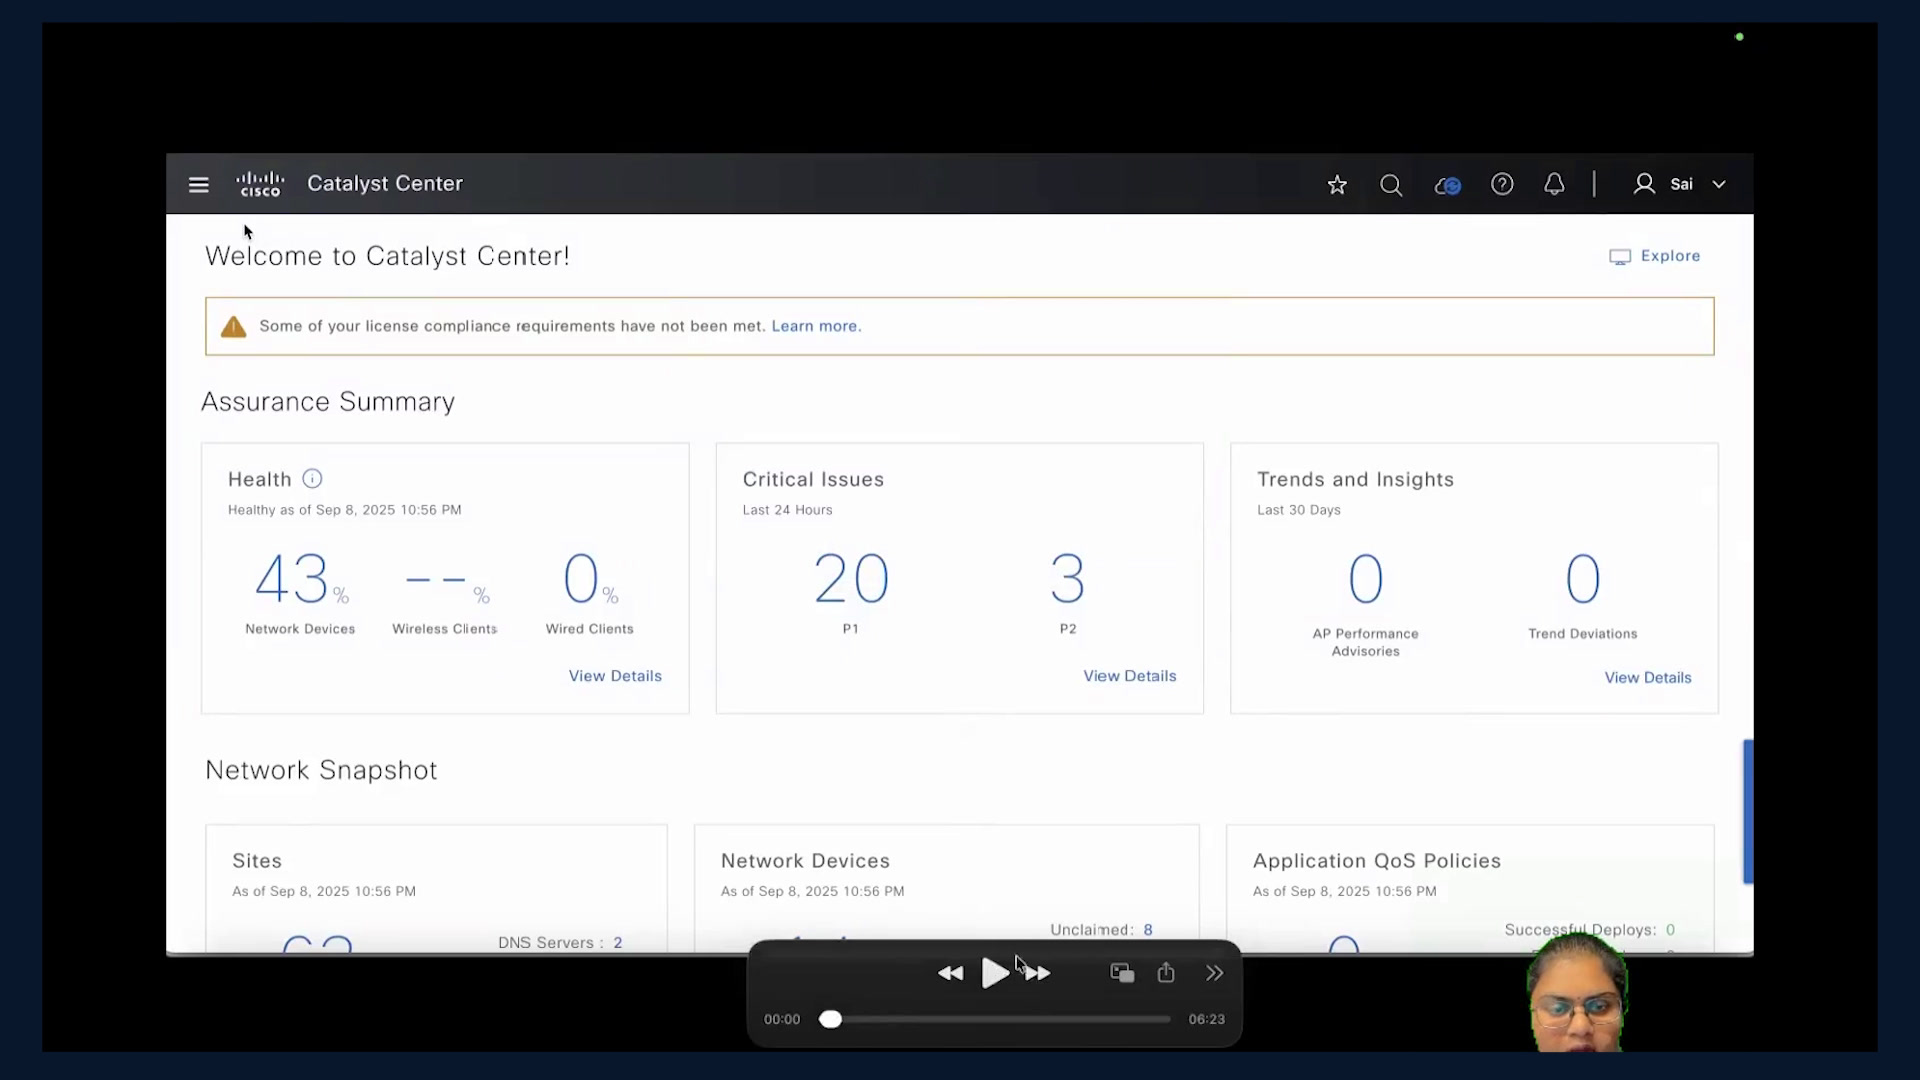Click the page vertical scrollbar
Image resolution: width=1920 pixels, height=1080 pixels.
tap(1748, 811)
